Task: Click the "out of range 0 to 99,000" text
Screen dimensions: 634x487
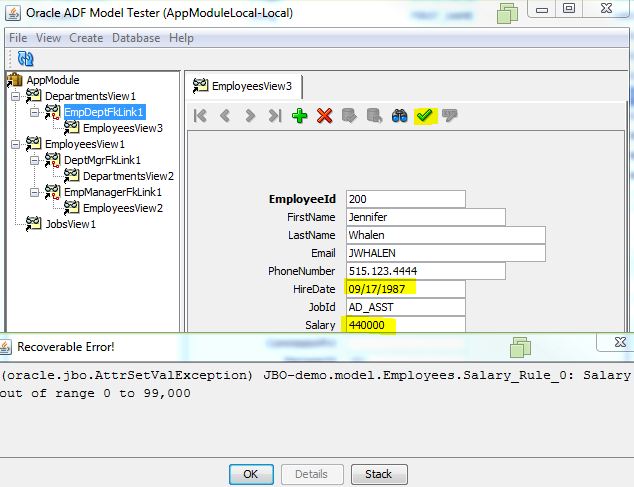Action: tap(95, 393)
